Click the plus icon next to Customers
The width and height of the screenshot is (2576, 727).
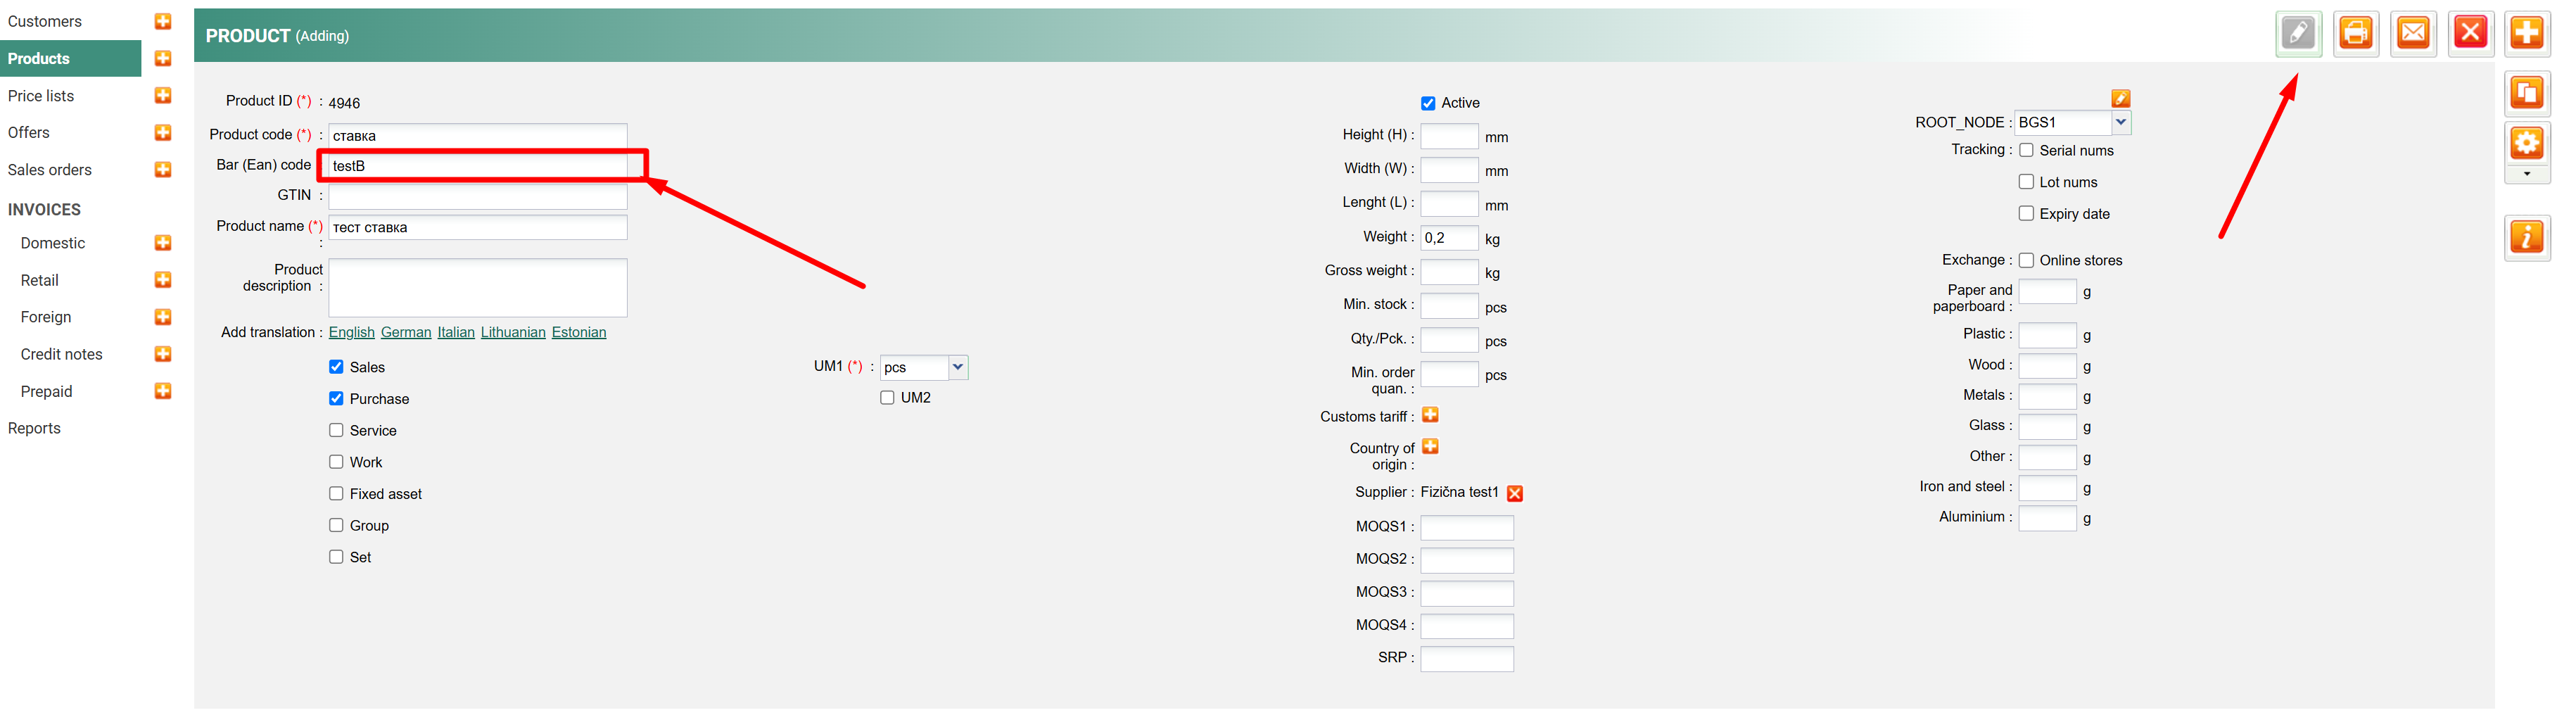[x=163, y=21]
